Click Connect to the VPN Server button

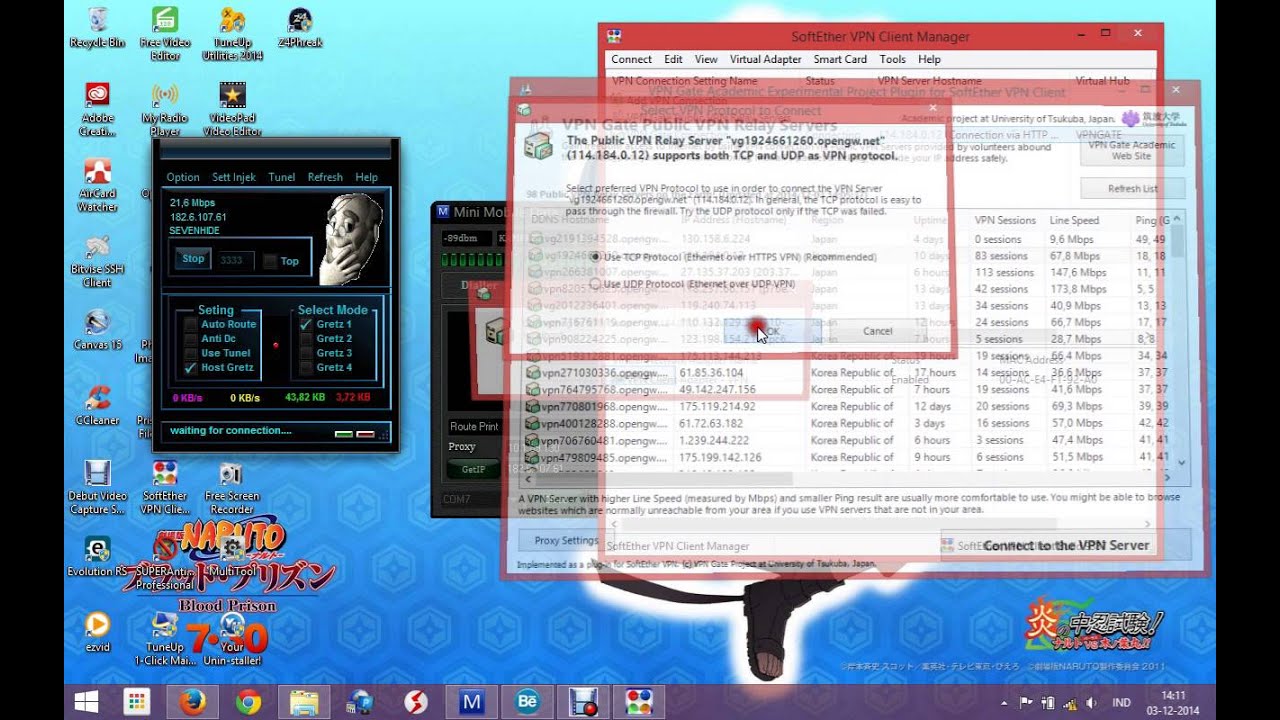(1066, 545)
